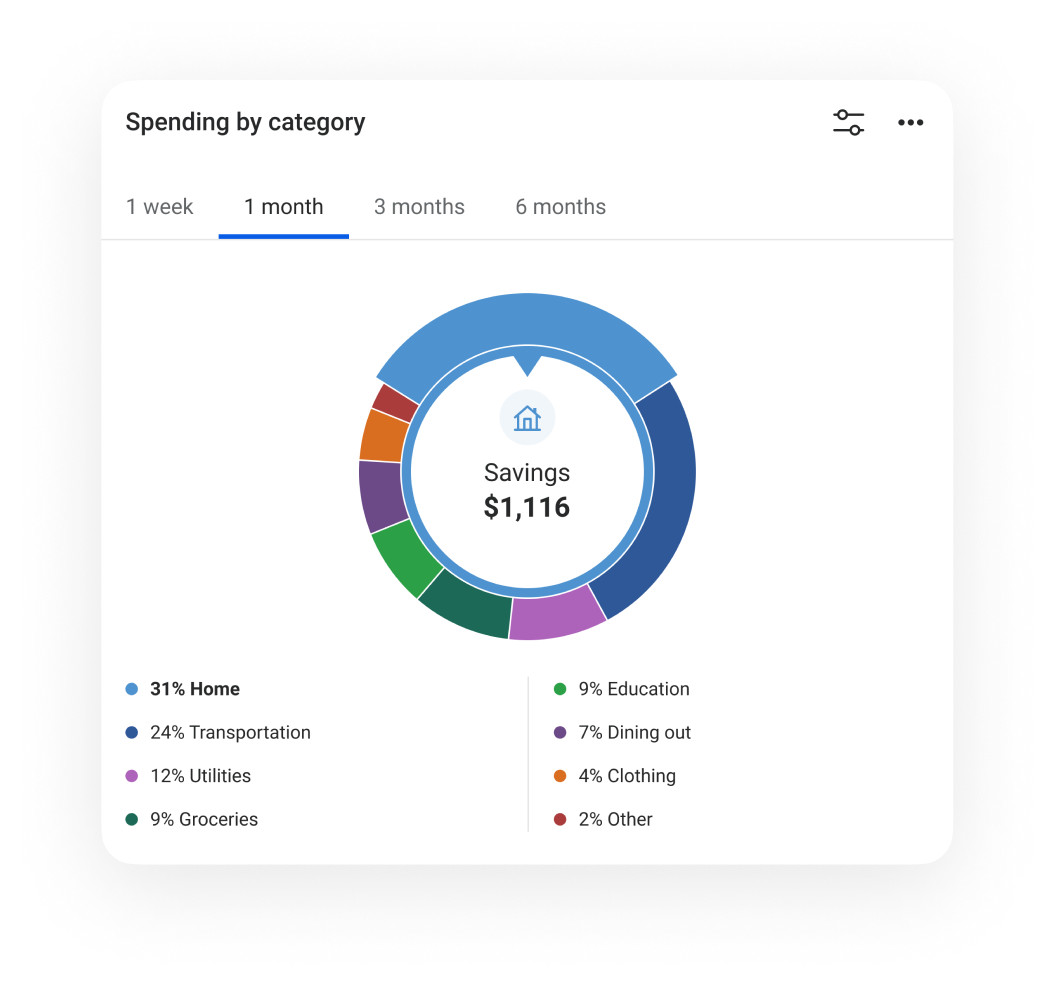Open the 6 months tab
The width and height of the screenshot is (1053, 985).
[561, 207]
